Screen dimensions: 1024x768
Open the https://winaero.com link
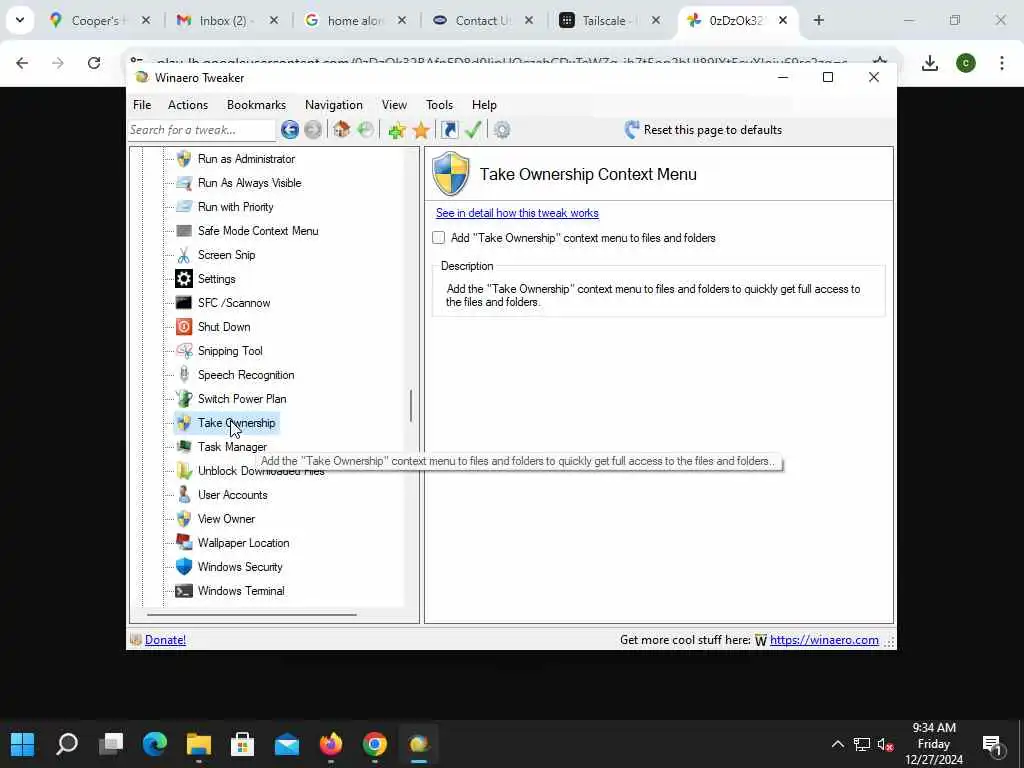coord(824,640)
